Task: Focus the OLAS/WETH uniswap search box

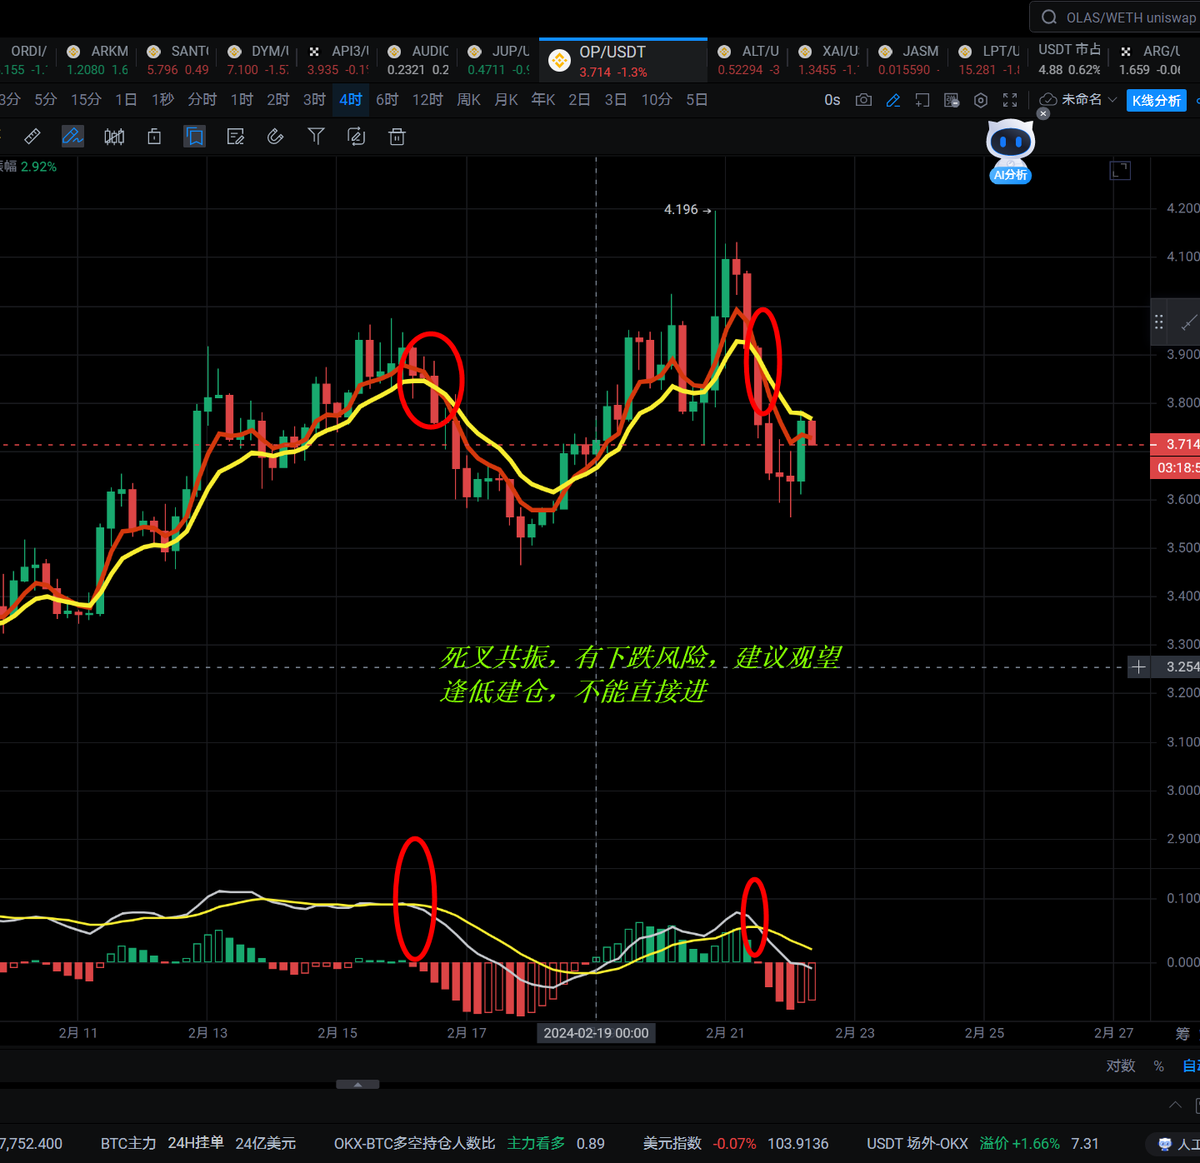Action: pos(1115,17)
